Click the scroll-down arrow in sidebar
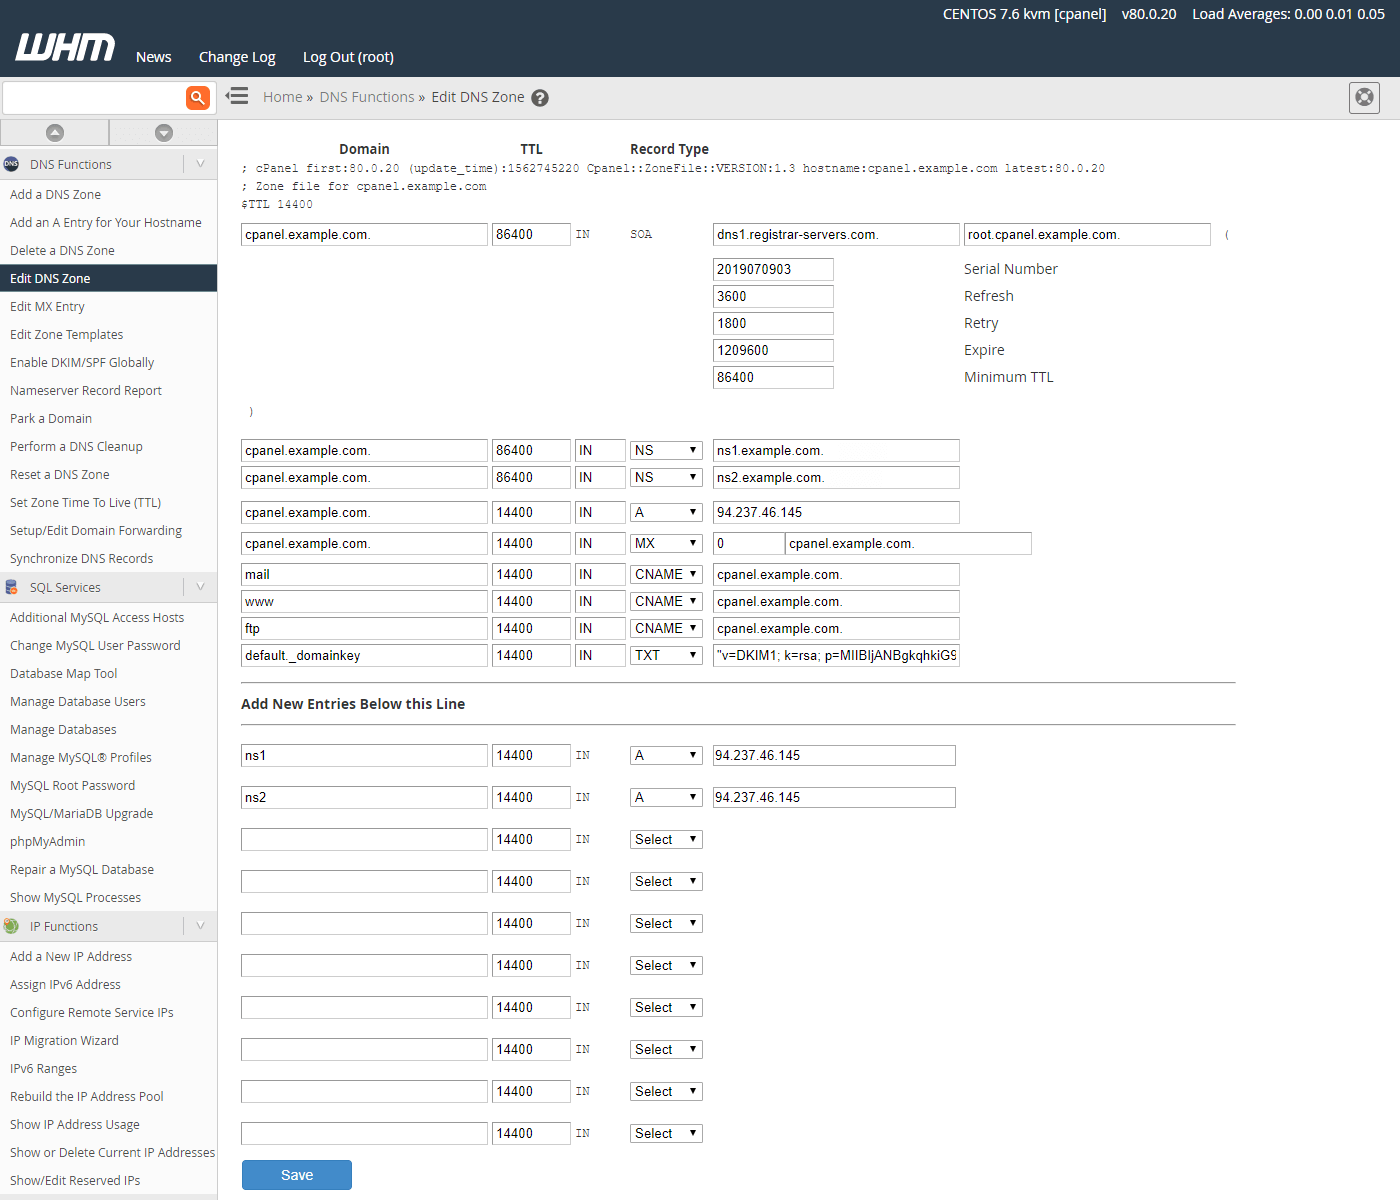The image size is (1400, 1200). (x=164, y=133)
